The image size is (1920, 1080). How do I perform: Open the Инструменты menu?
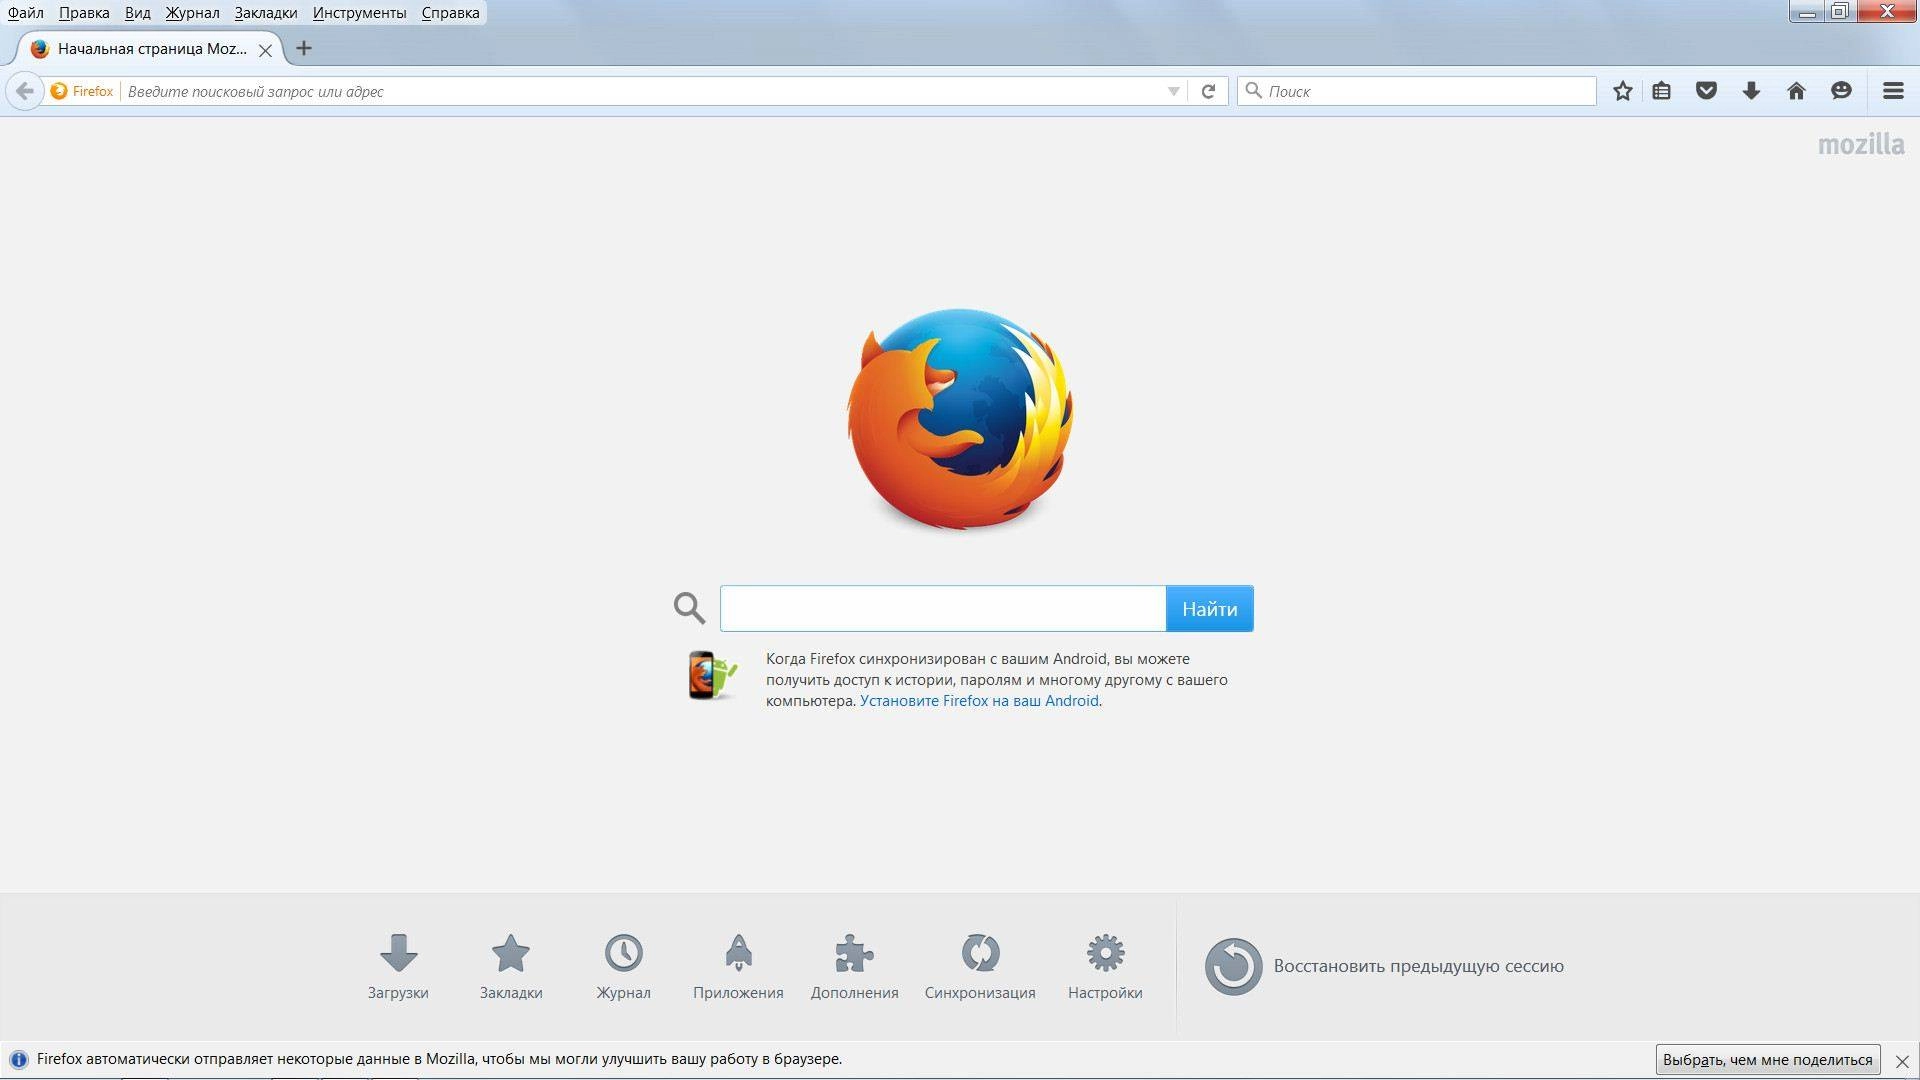click(x=359, y=13)
